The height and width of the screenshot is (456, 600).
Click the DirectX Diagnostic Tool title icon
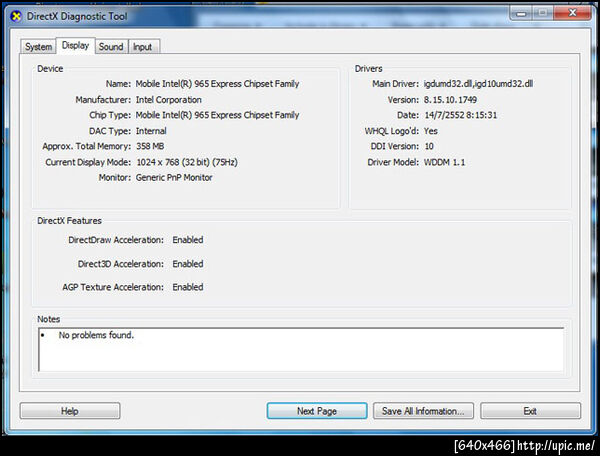coord(16,16)
